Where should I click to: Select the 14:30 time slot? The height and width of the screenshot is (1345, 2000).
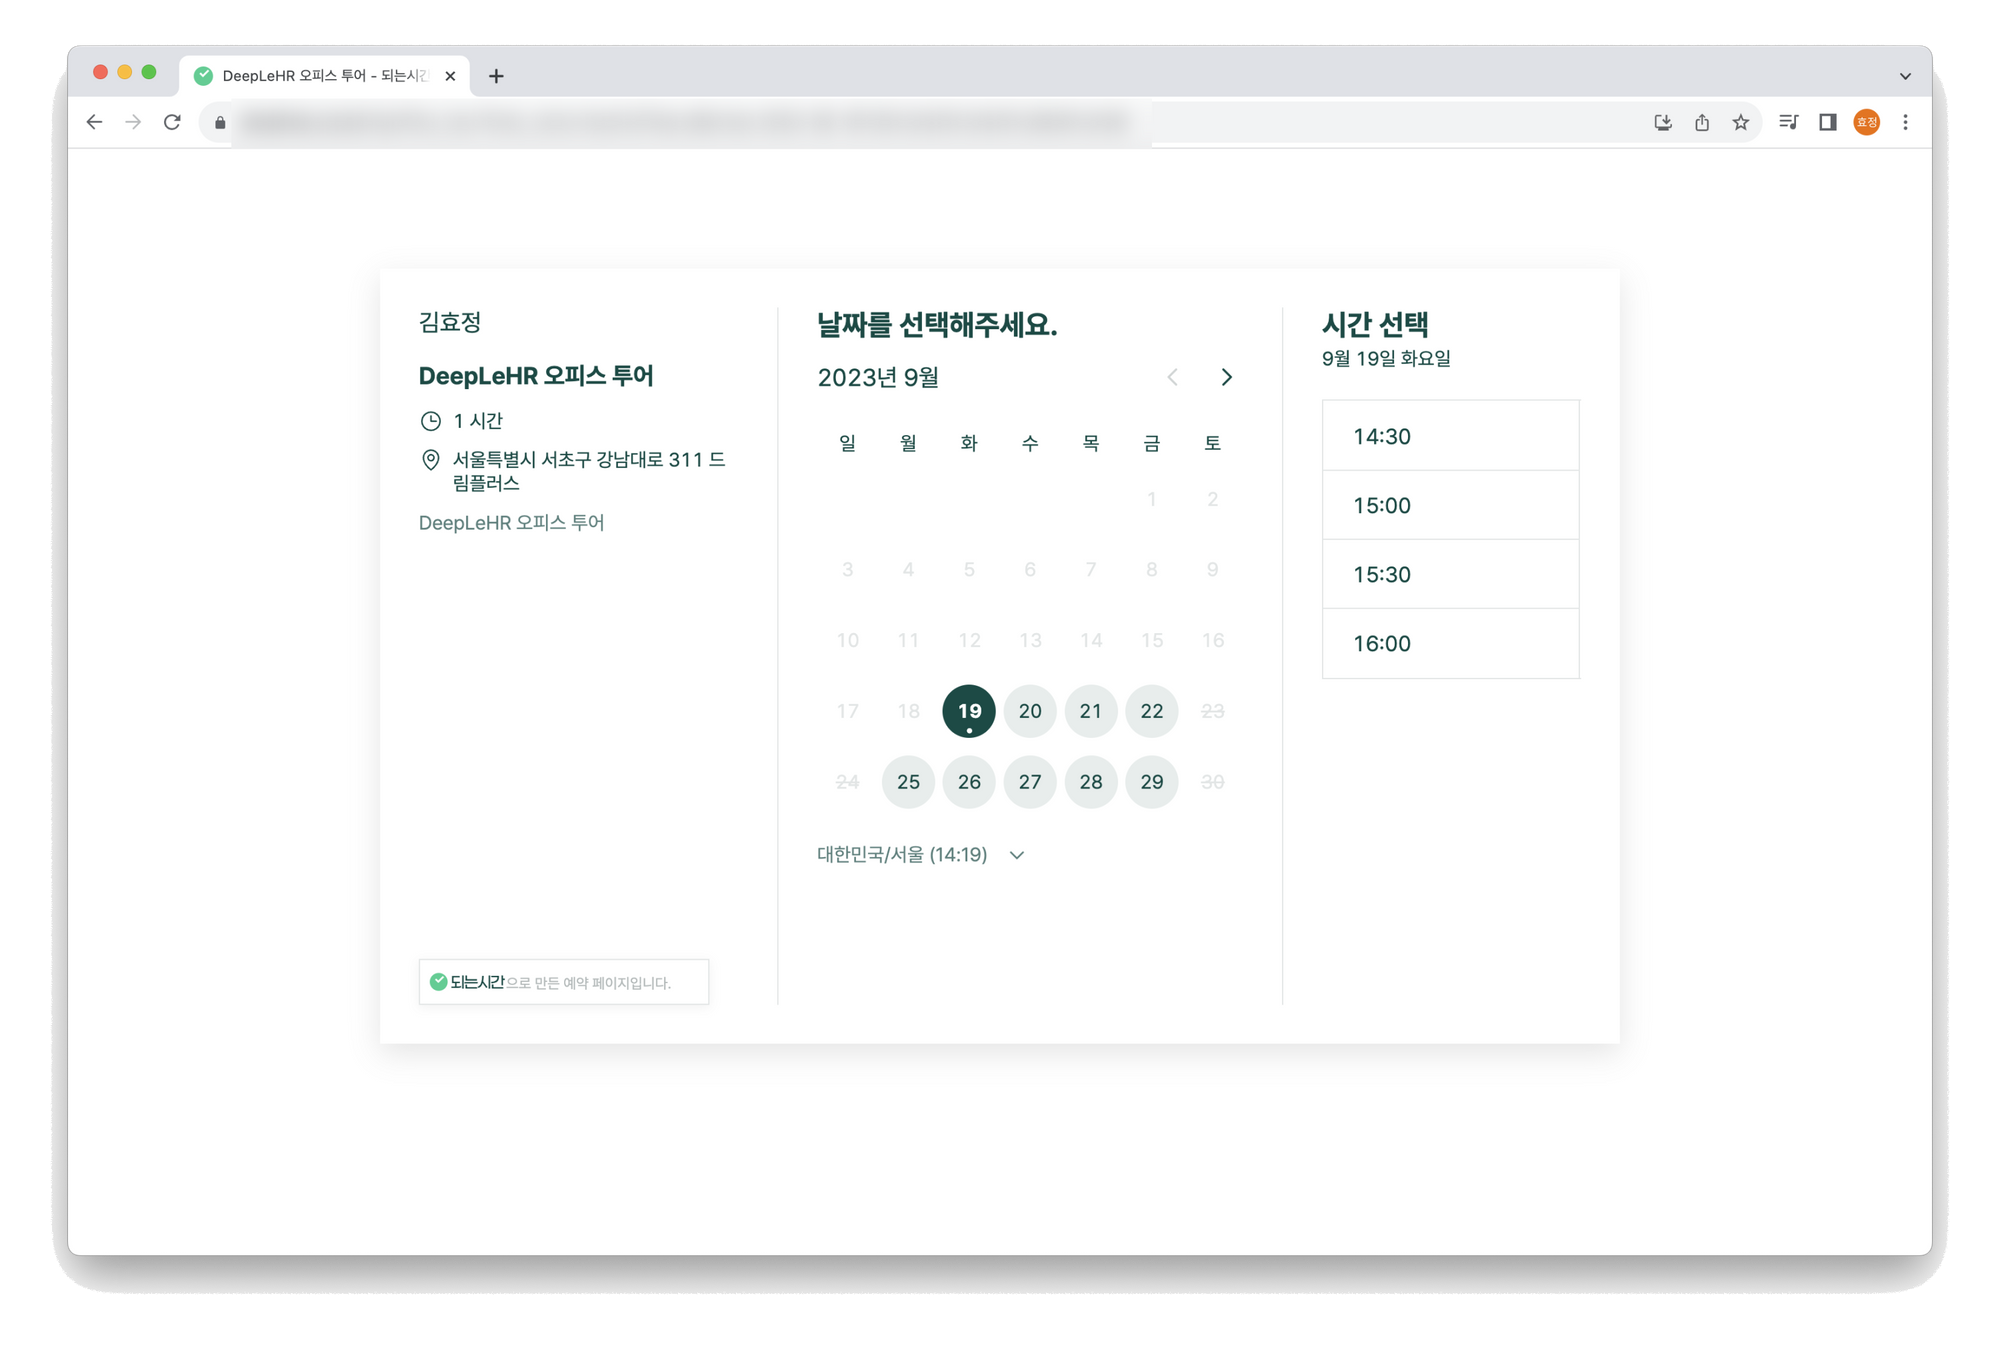click(1448, 435)
